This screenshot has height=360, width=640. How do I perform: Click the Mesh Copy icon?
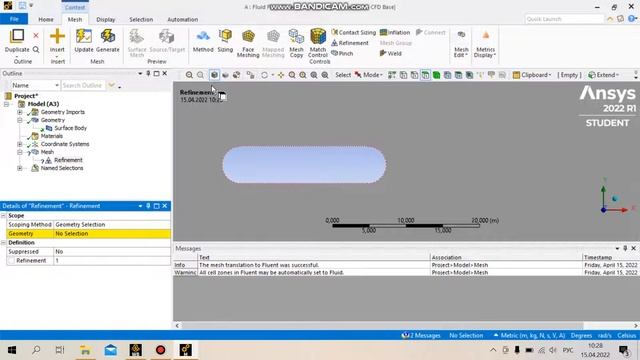click(296, 43)
